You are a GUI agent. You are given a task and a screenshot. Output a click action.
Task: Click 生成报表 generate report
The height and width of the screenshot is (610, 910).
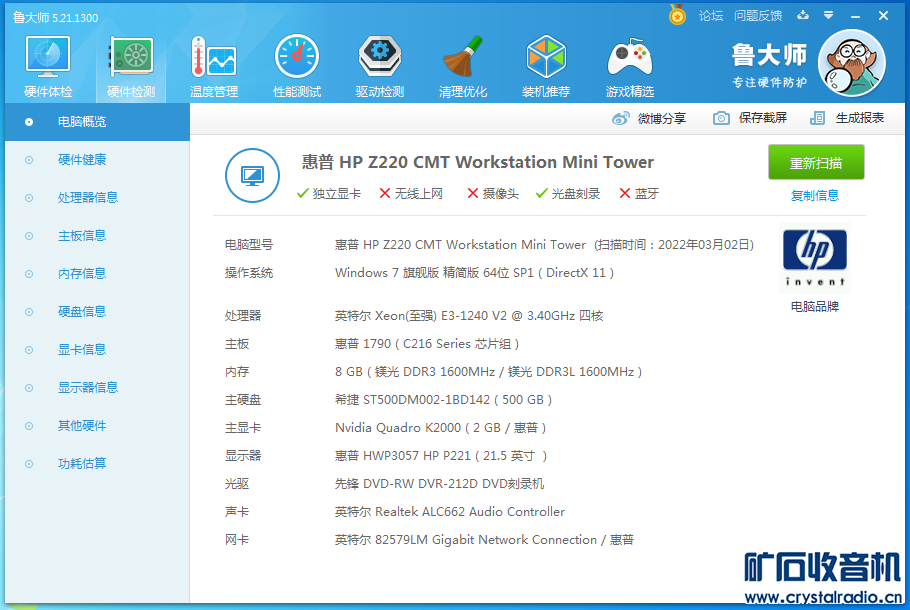pyautogui.click(x=860, y=118)
